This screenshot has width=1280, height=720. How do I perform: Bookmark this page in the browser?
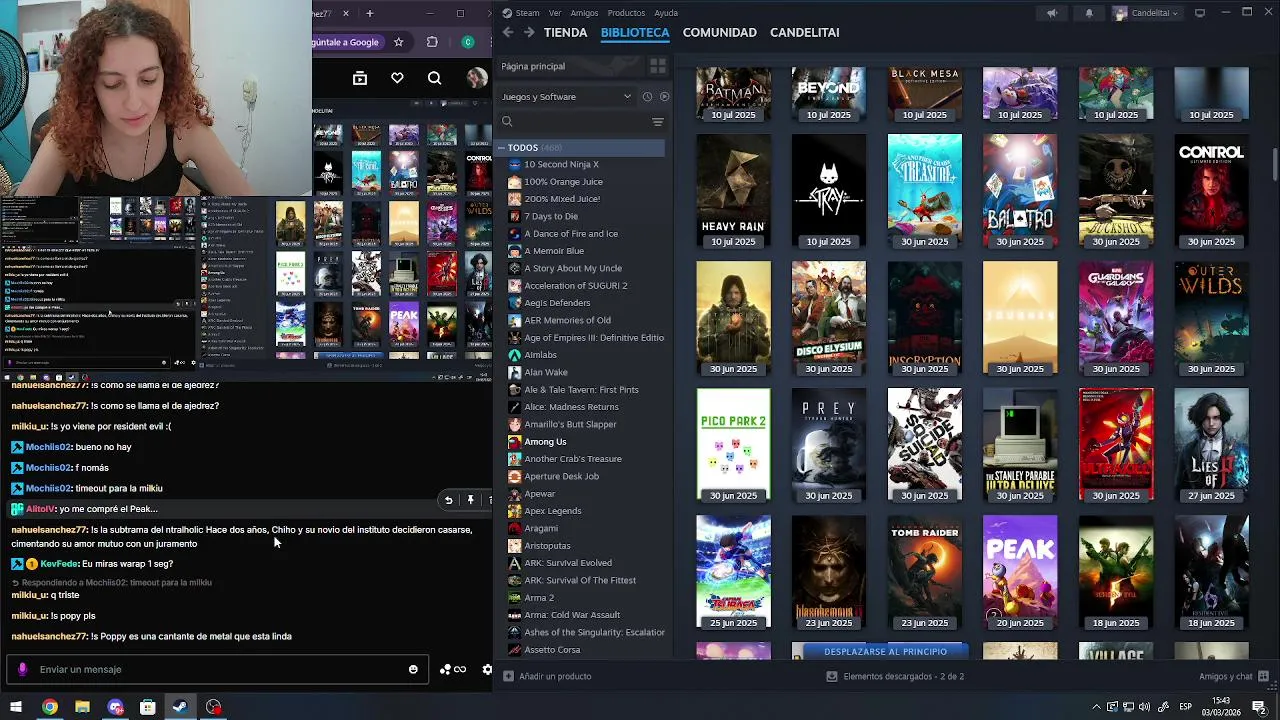(x=398, y=42)
